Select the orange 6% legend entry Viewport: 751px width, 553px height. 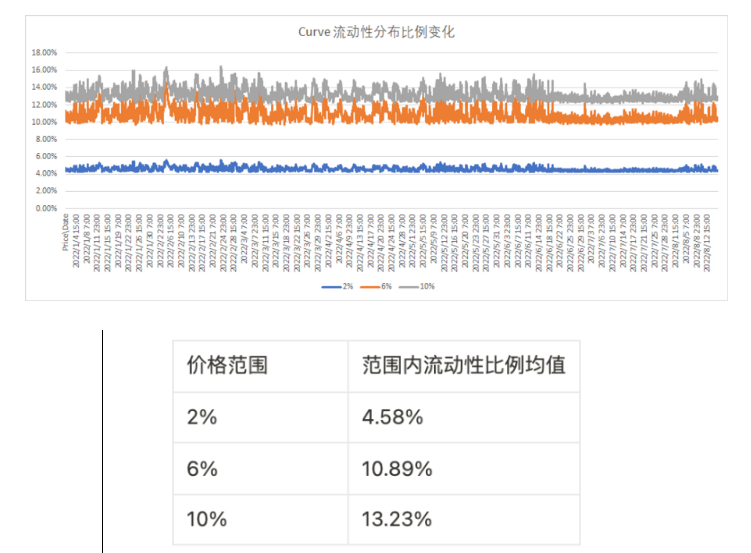pyautogui.click(x=376, y=286)
